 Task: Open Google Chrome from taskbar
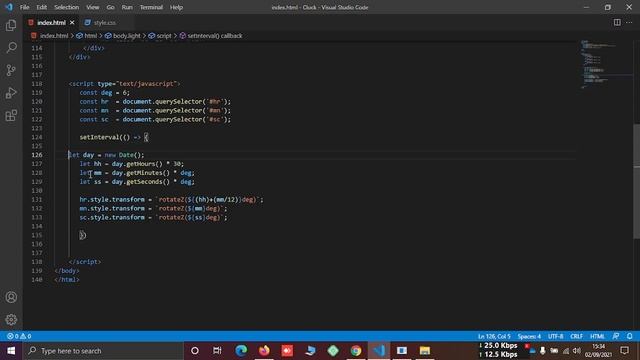356,351
